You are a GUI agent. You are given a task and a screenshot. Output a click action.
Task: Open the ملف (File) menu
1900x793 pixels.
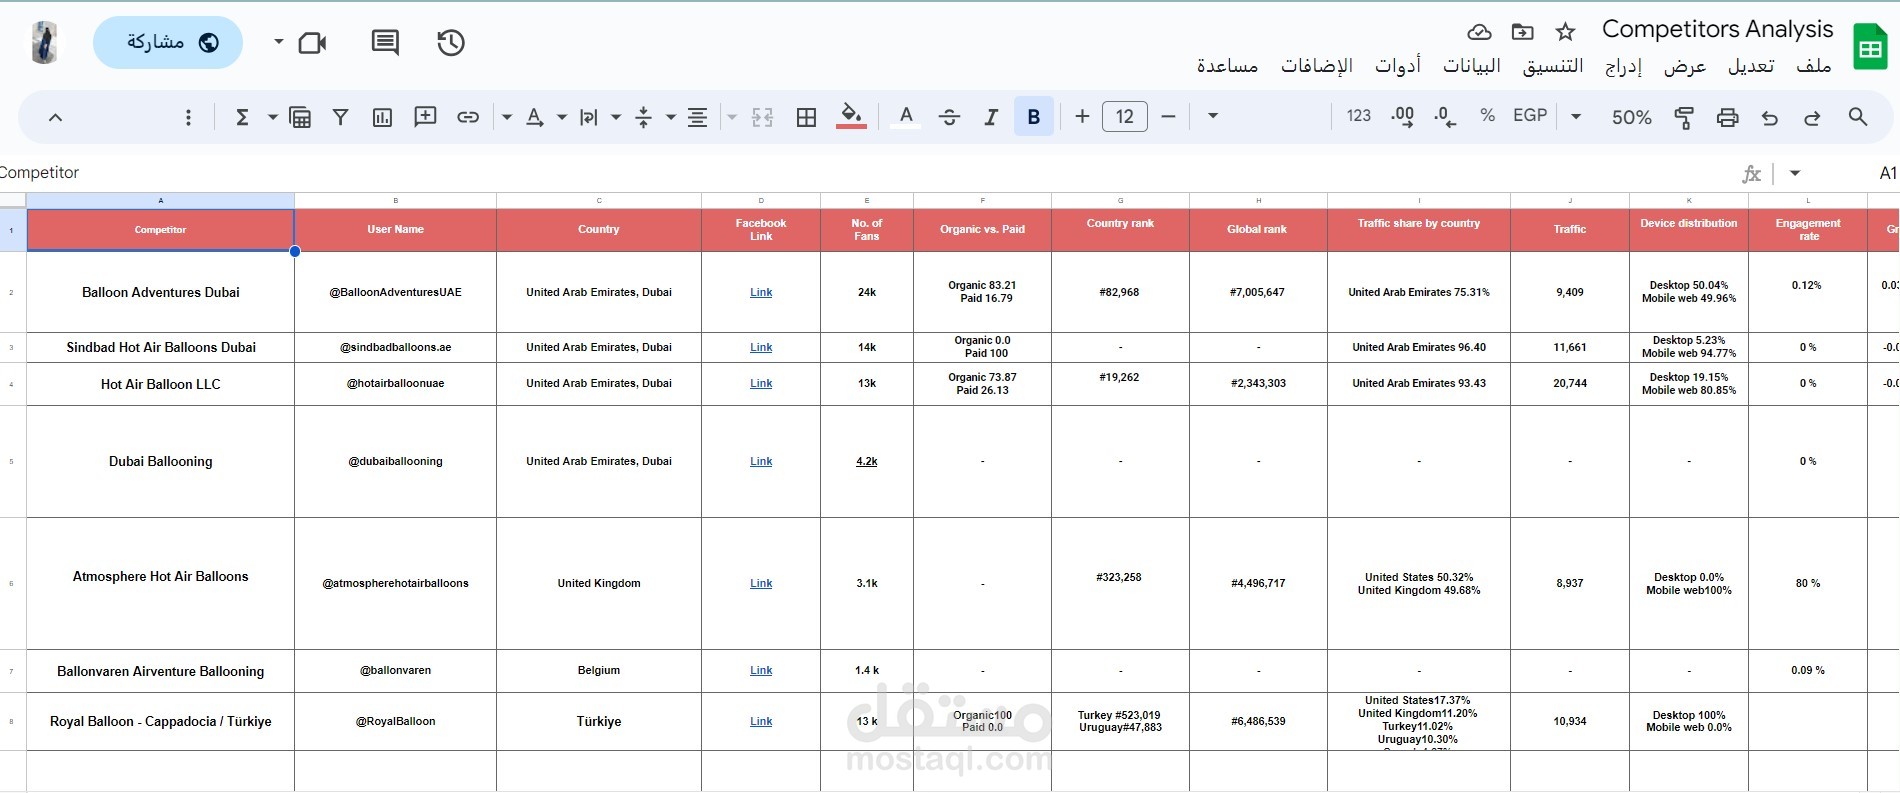pos(1813,66)
